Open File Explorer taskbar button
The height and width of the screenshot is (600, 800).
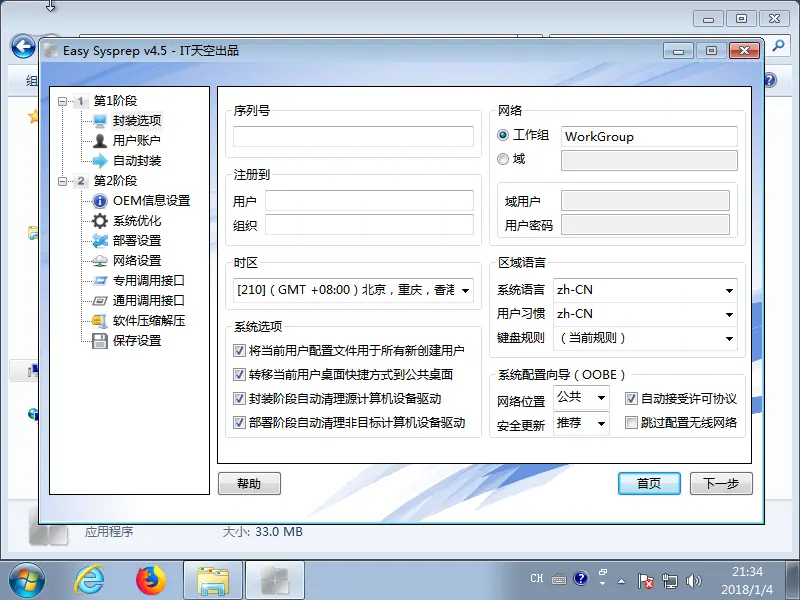click(213, 580)
